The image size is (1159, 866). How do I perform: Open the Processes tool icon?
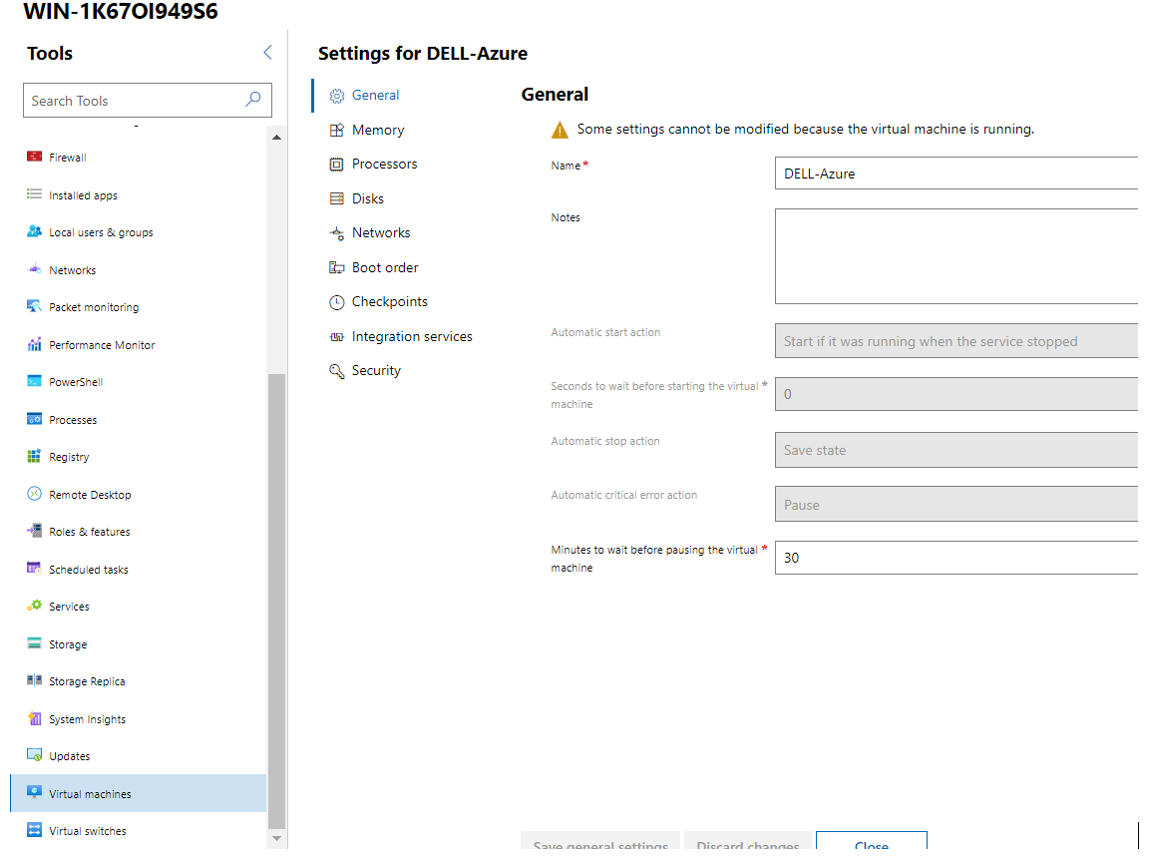coord(34,419)
